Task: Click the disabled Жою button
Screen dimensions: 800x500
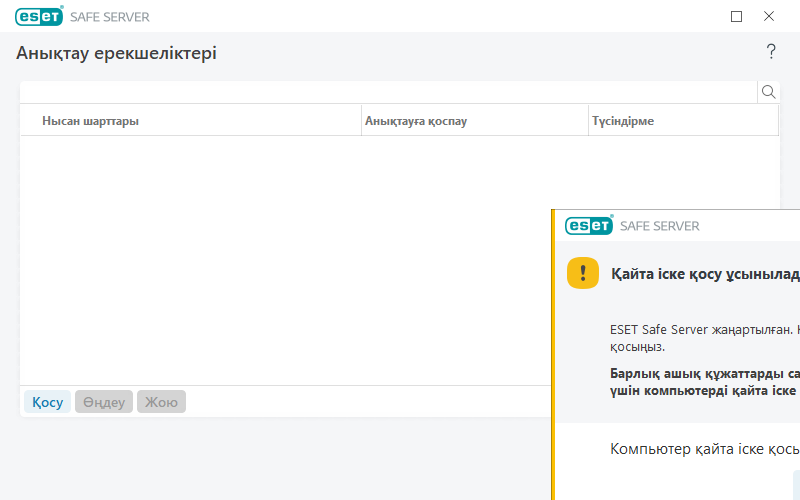Action: tap(161, 402)
